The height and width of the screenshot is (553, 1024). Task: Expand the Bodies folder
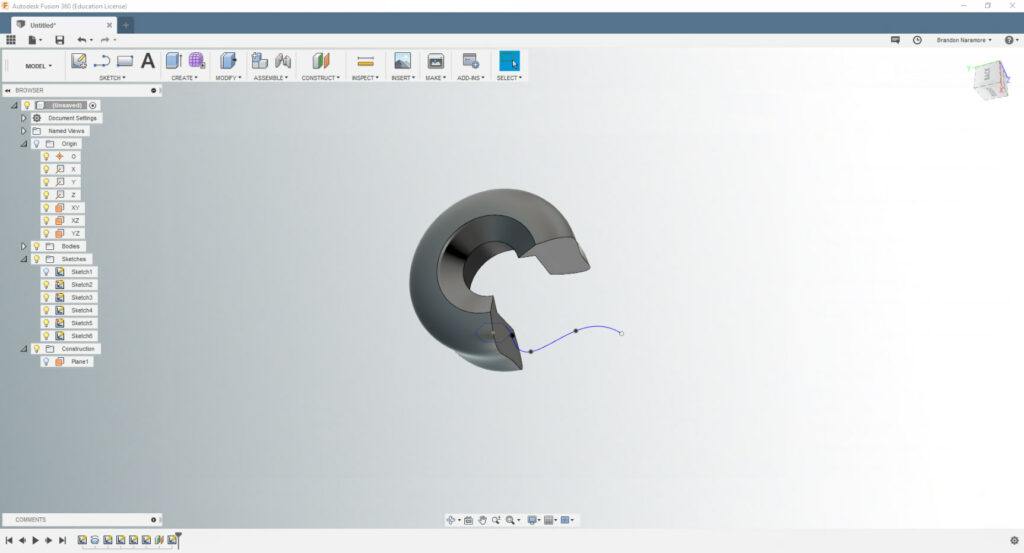[x=24, y=246]
